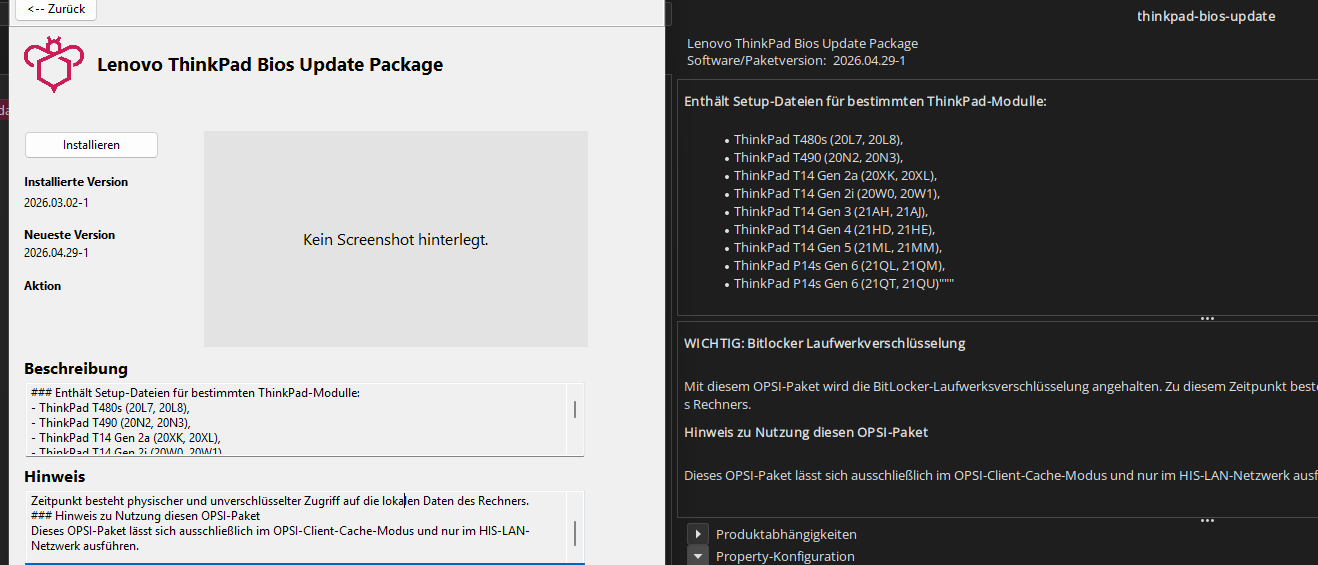
Task: Click 'ThinkPad P14s Gen 6 (21QT, 21QU)' entry
Action: (845, 284)
